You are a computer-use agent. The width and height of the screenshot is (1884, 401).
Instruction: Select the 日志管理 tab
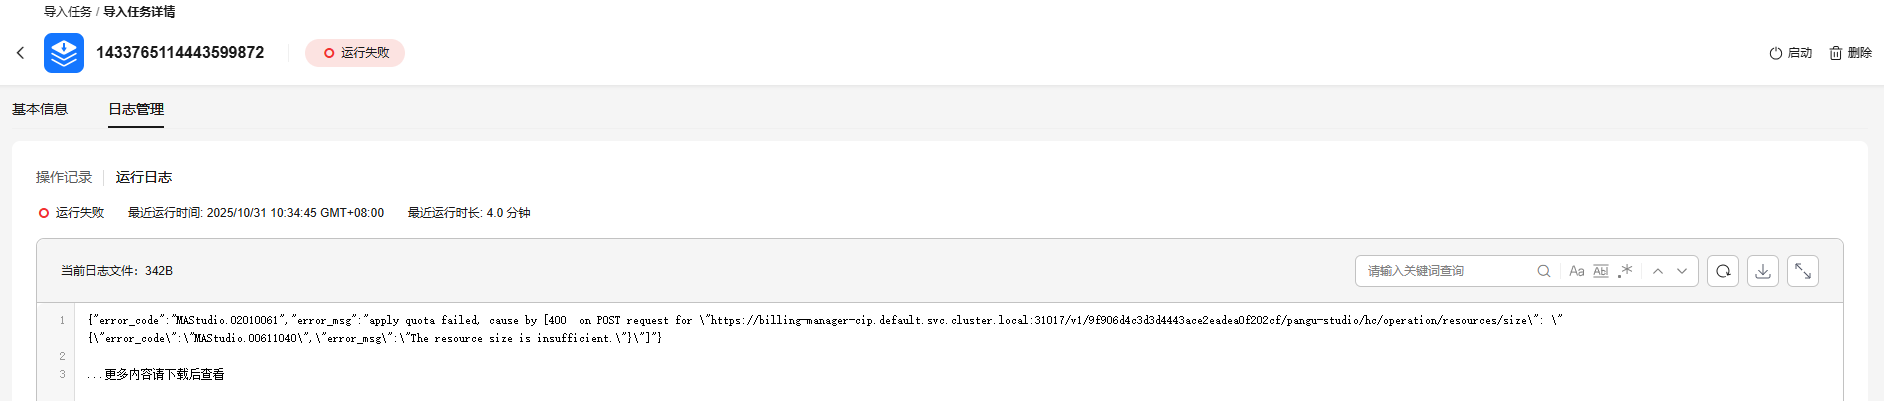tap(136, 109)
